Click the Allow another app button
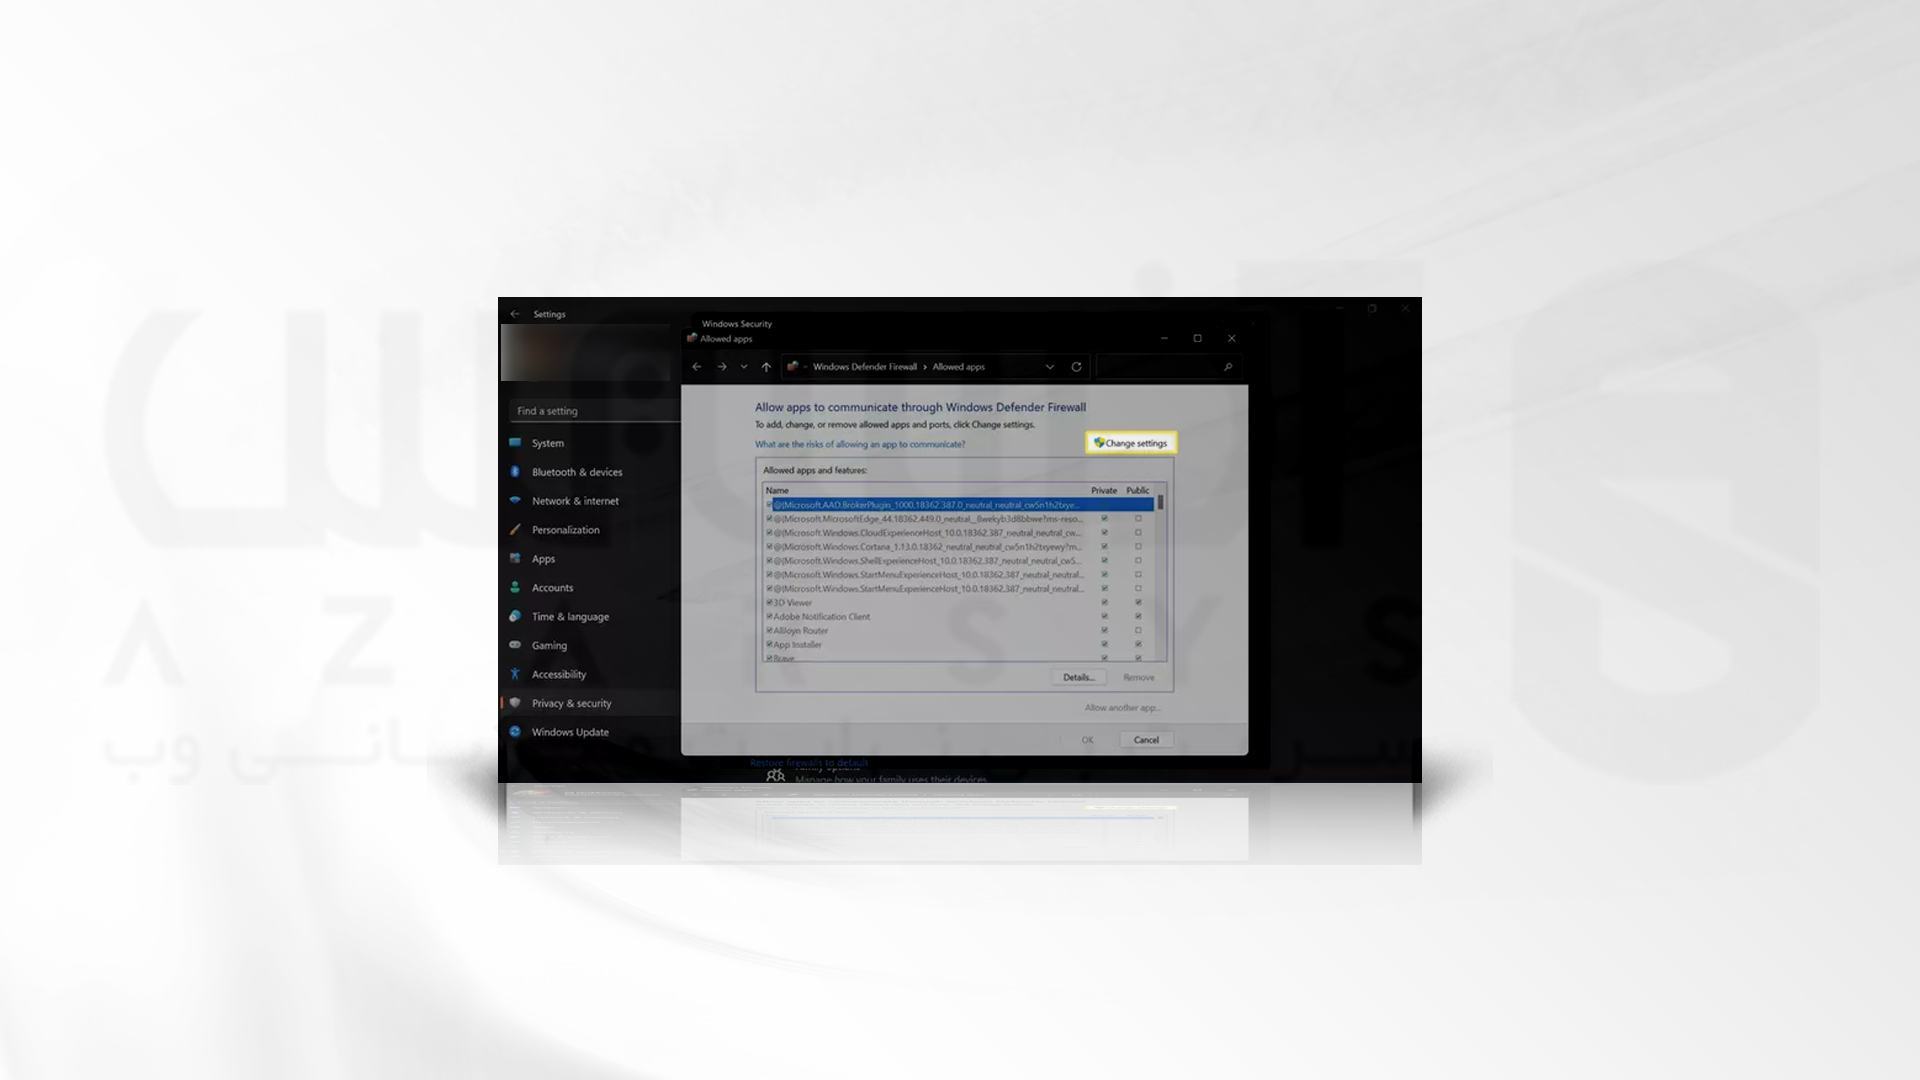 click(1122, 707)
